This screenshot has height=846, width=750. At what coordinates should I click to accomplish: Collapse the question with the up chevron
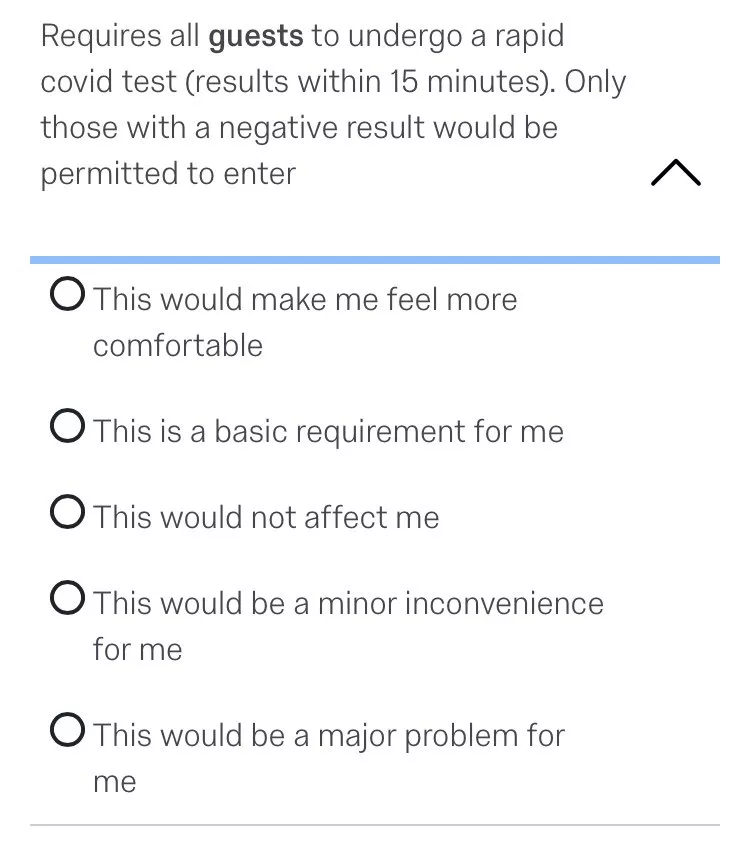(676, 173)
